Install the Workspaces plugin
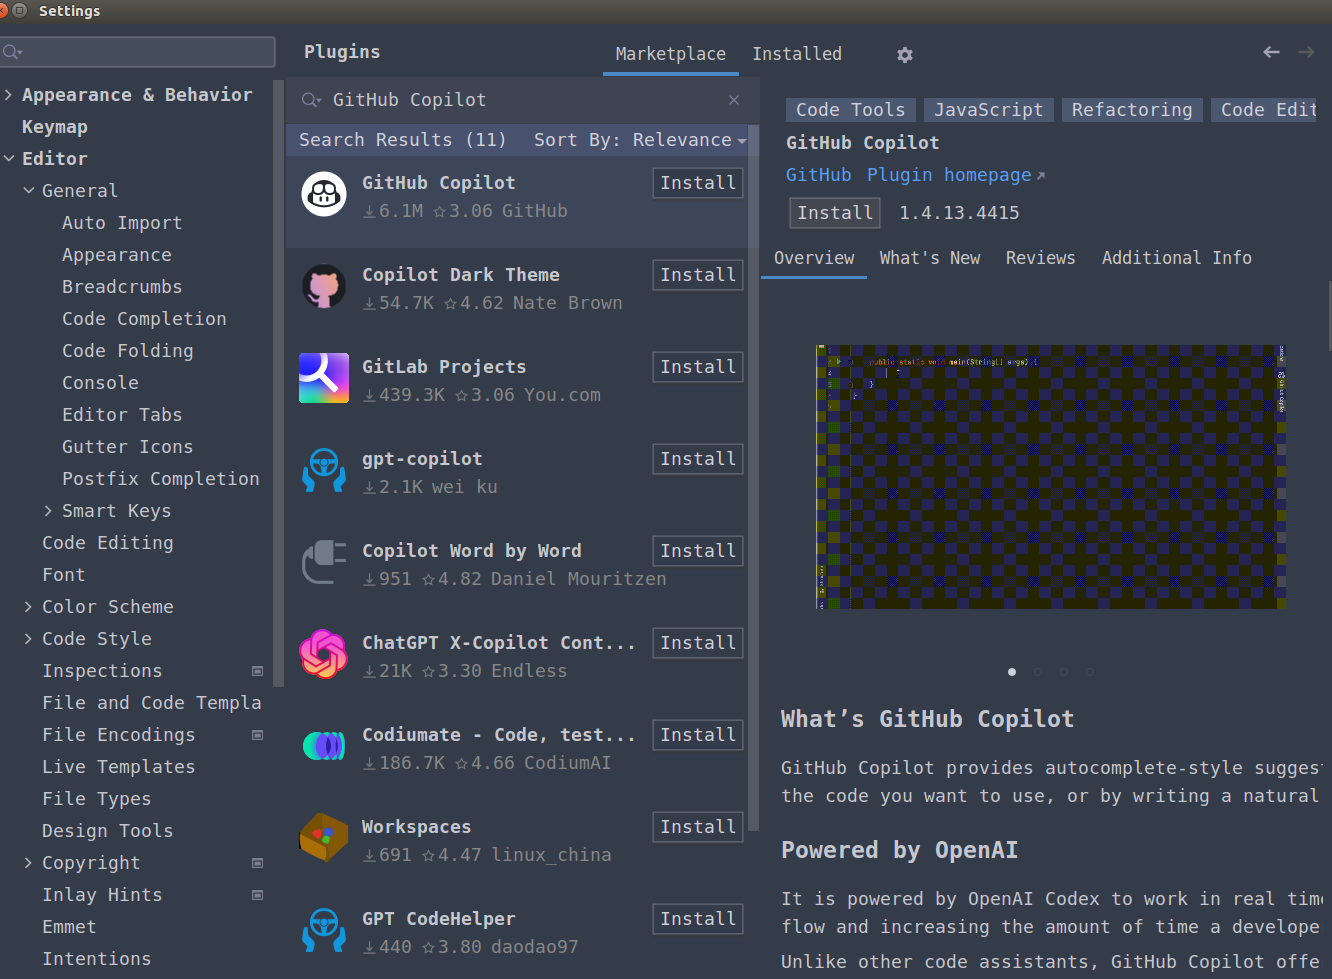The width and height of the screenshot is (1332, 979). tap(698, 827)
